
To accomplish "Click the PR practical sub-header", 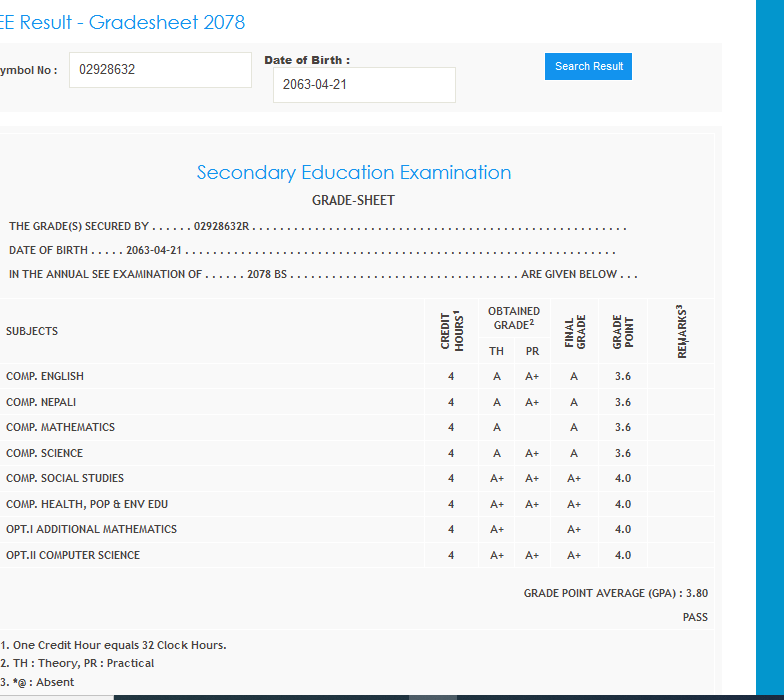I will 532,351.
